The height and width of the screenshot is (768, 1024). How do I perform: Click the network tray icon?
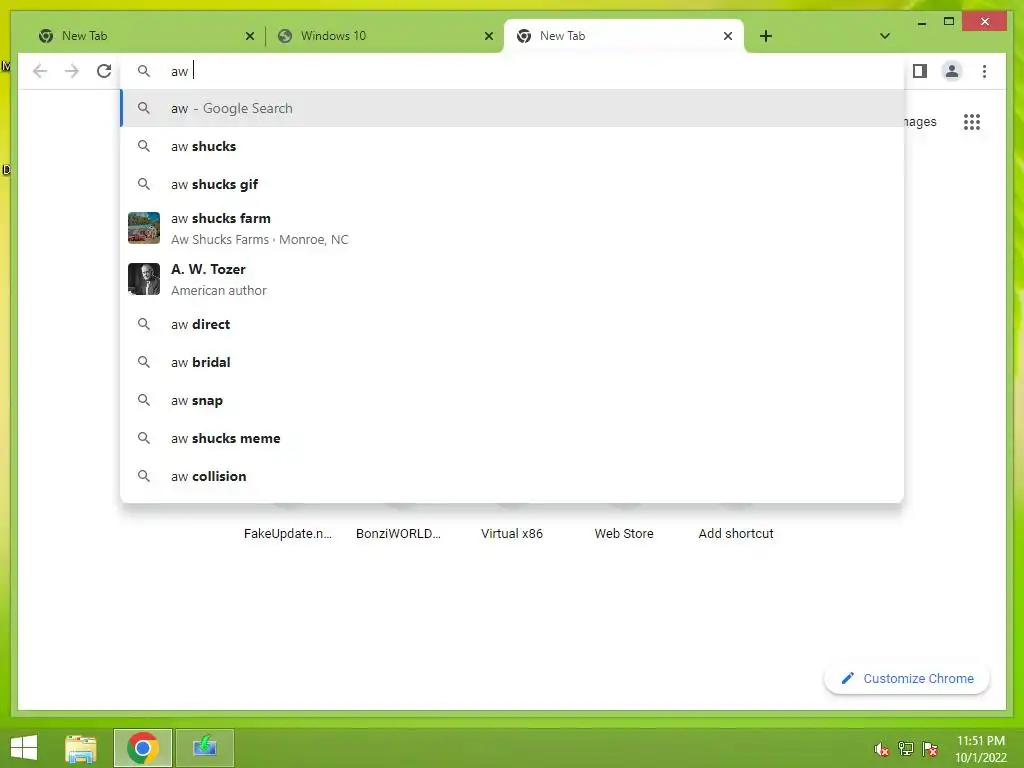[906, 749]
